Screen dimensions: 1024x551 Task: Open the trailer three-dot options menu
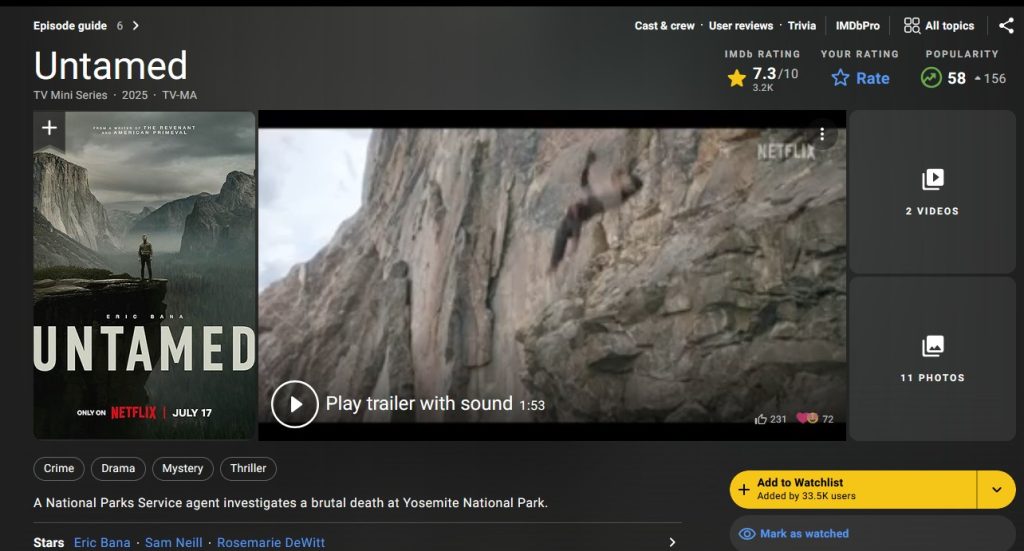point(822,134)
